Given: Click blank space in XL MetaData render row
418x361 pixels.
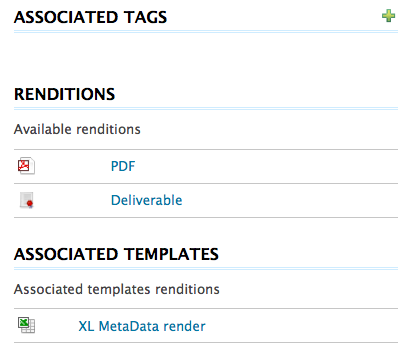Looking at the screenshot, I should (x=302, y=326).
